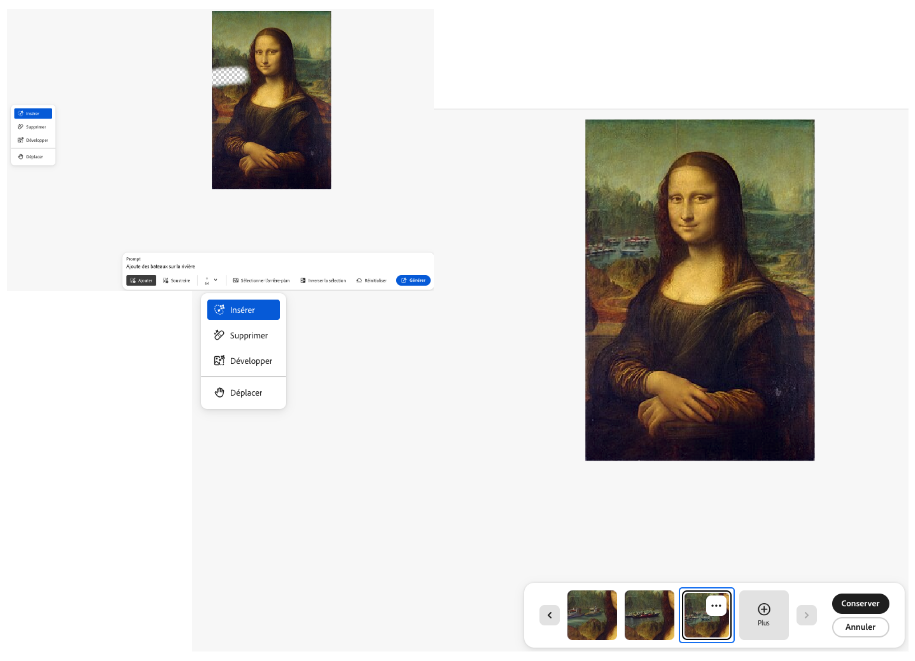915x661 pixels.
Task: Open the three-dot options on selected variation
Action: coord(715,606)
